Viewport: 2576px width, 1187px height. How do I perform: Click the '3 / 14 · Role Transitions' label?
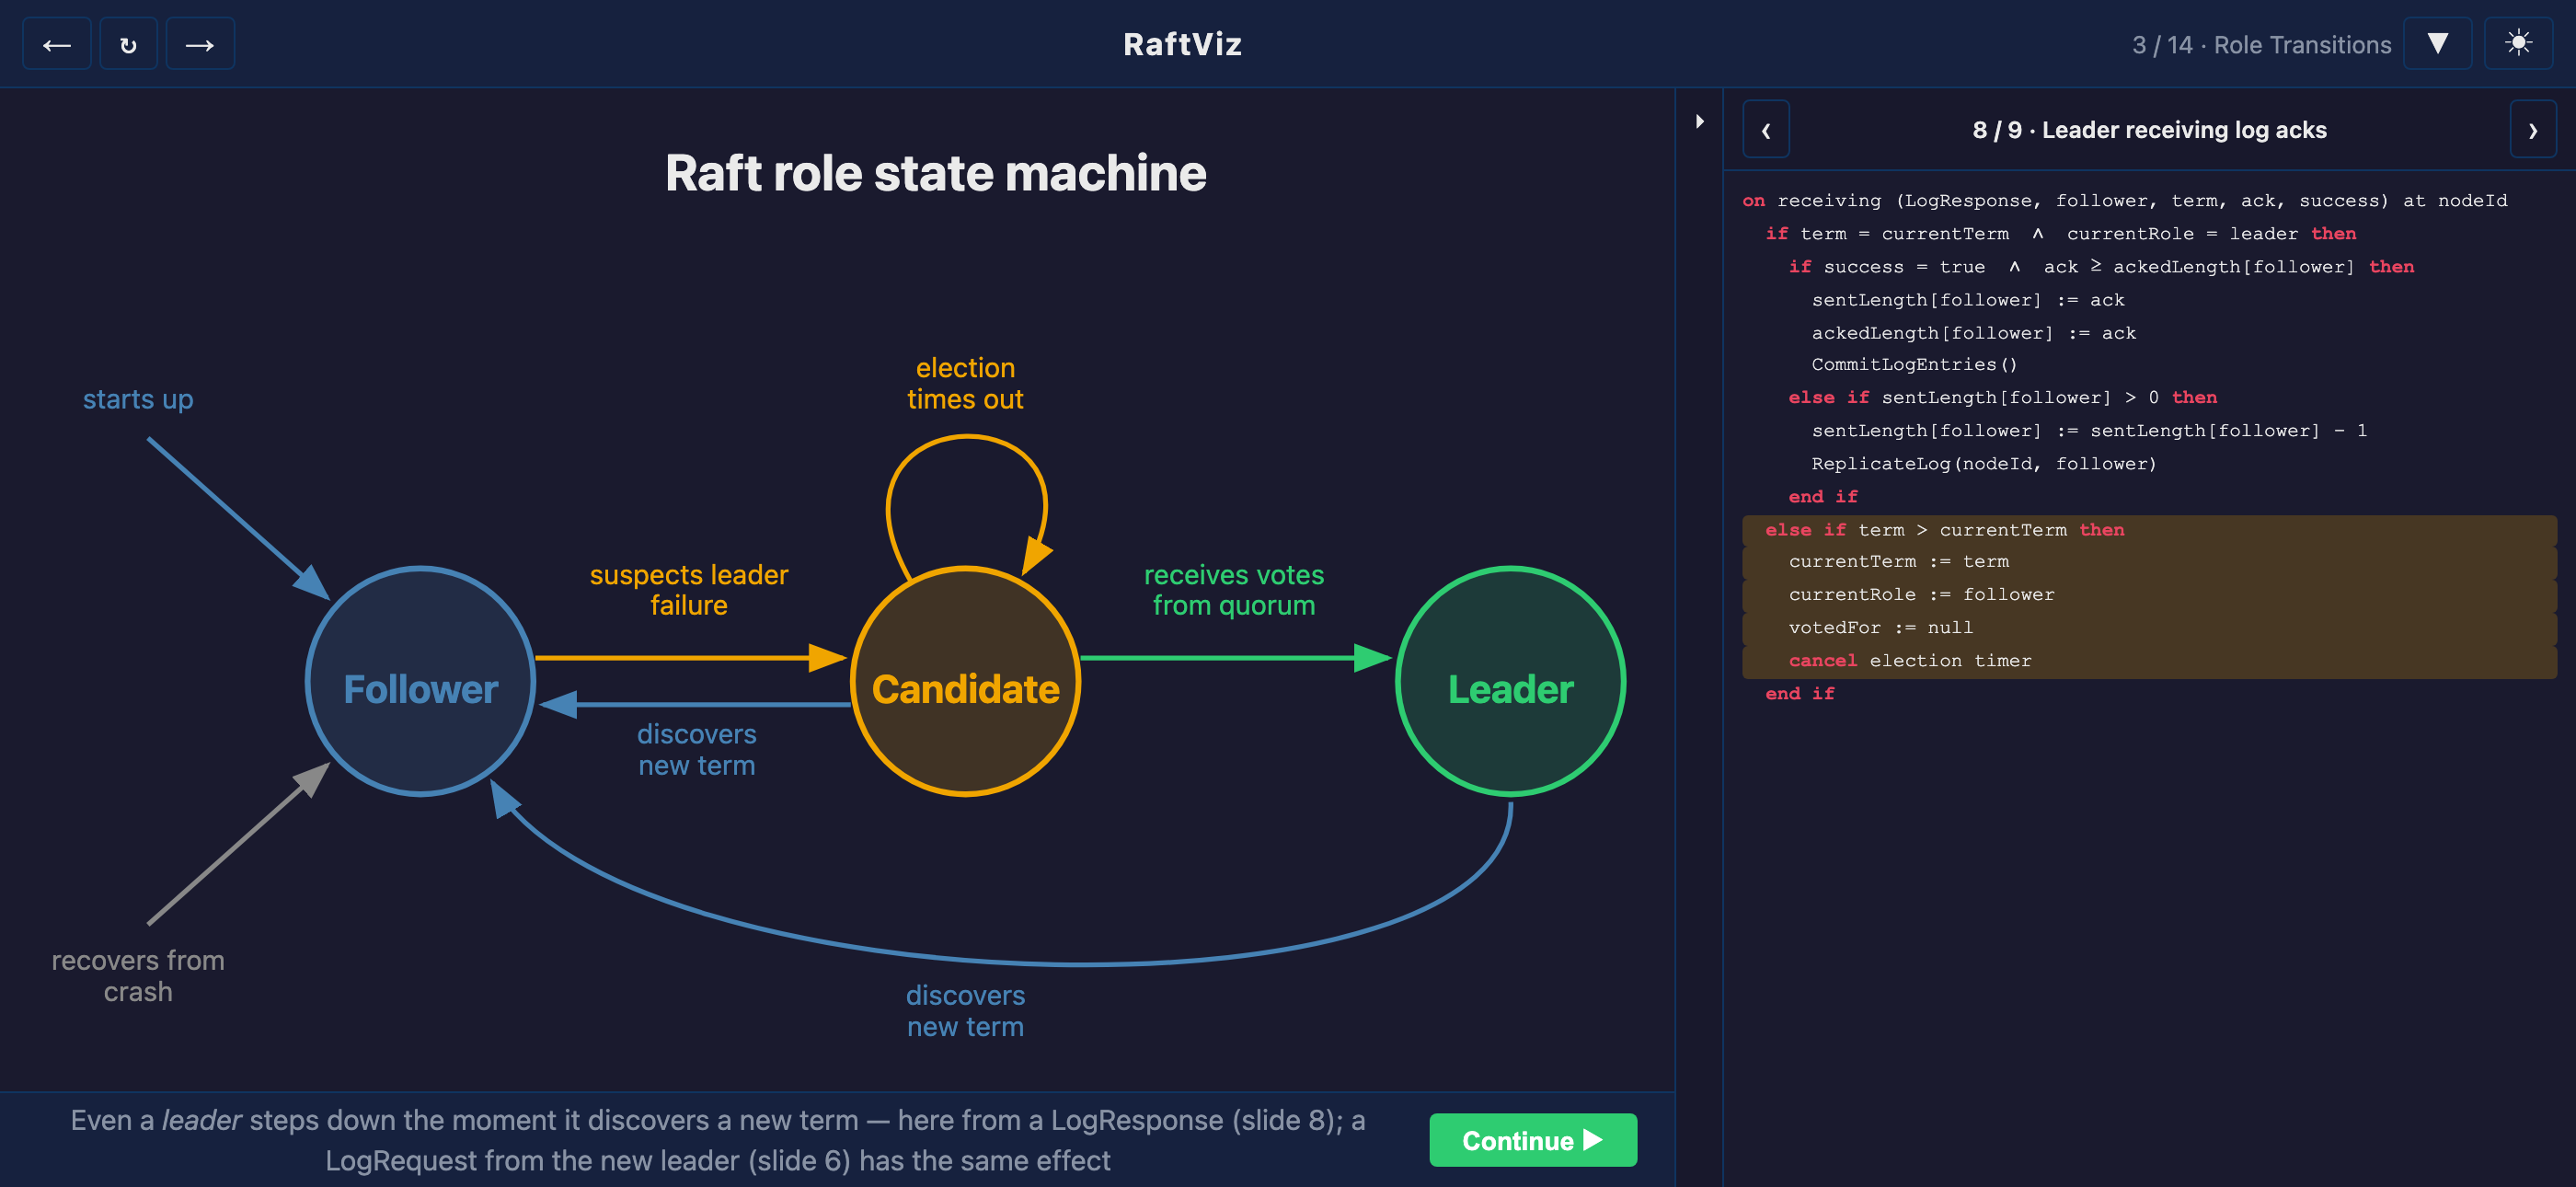coord(2261,45)
